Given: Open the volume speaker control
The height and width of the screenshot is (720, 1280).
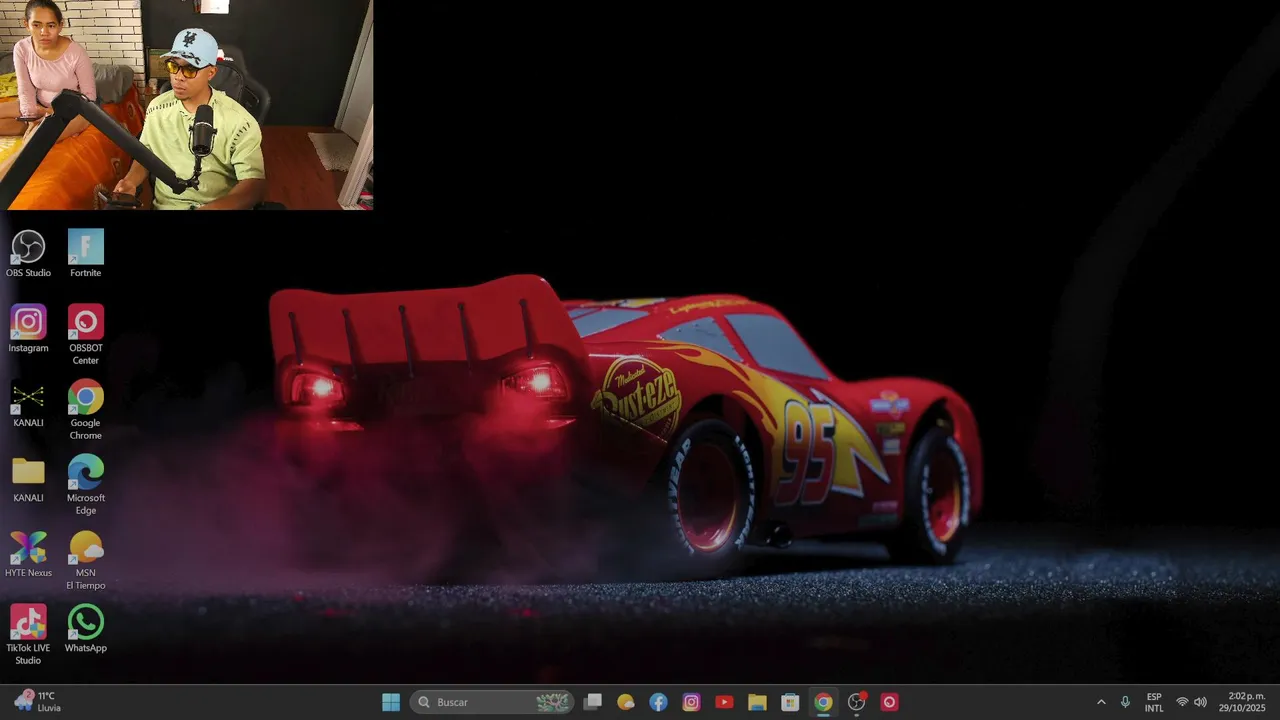Looking at the screenshot, I should 1200,702.
